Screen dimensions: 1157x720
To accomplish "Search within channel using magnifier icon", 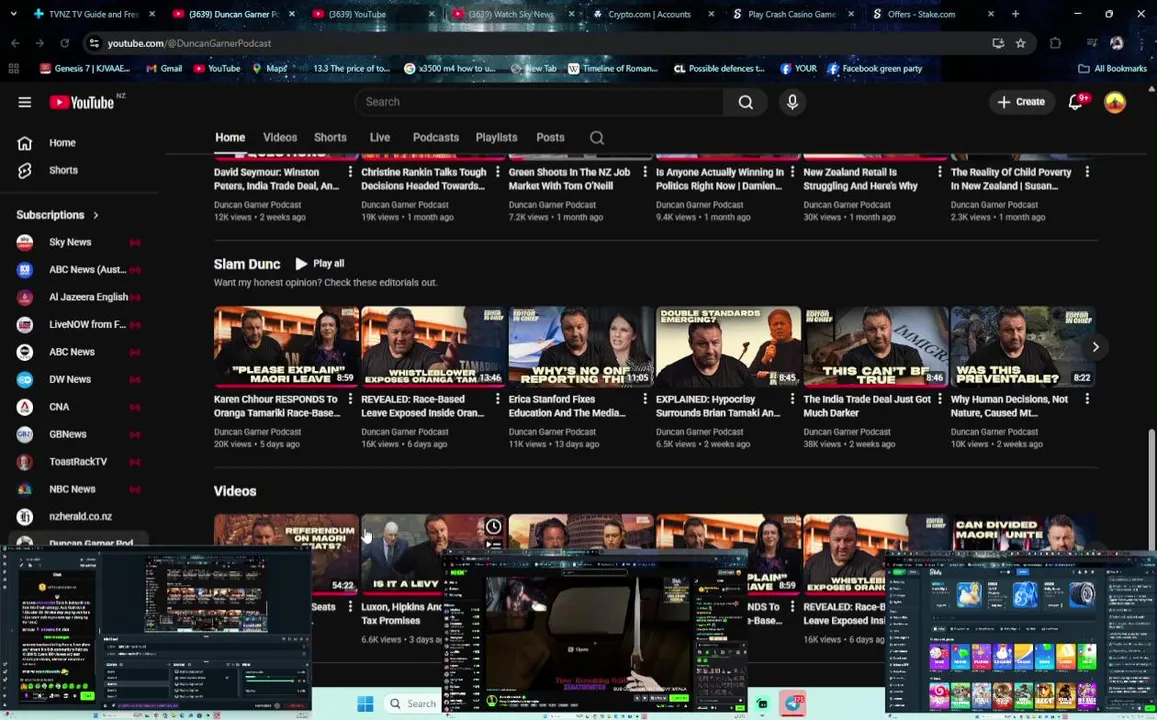I will [597, 138].
